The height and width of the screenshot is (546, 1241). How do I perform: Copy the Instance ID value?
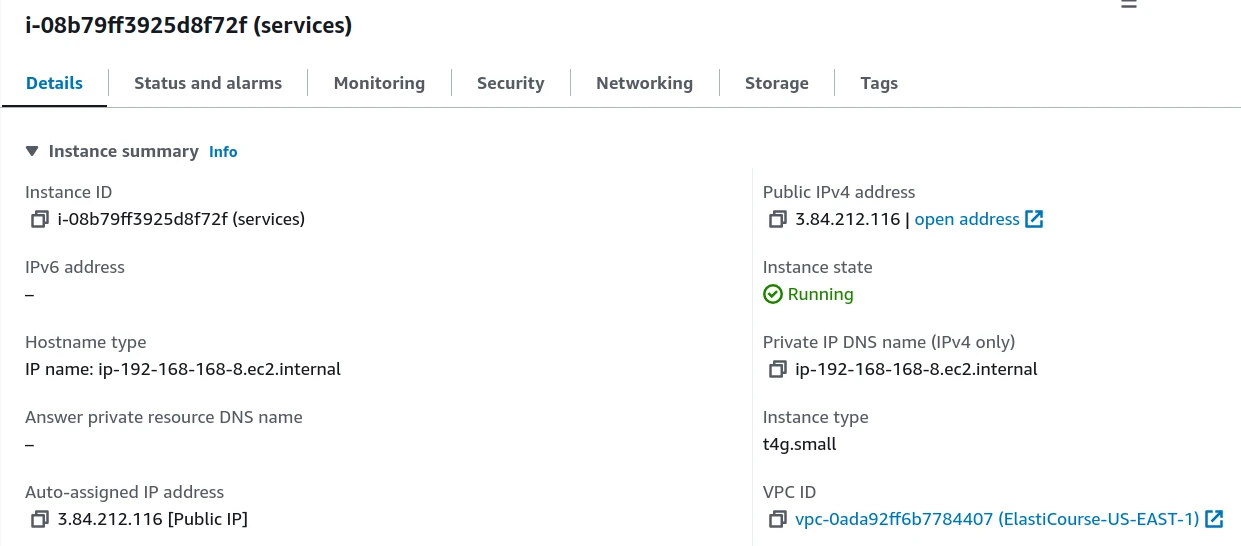(x=40, y=219)
